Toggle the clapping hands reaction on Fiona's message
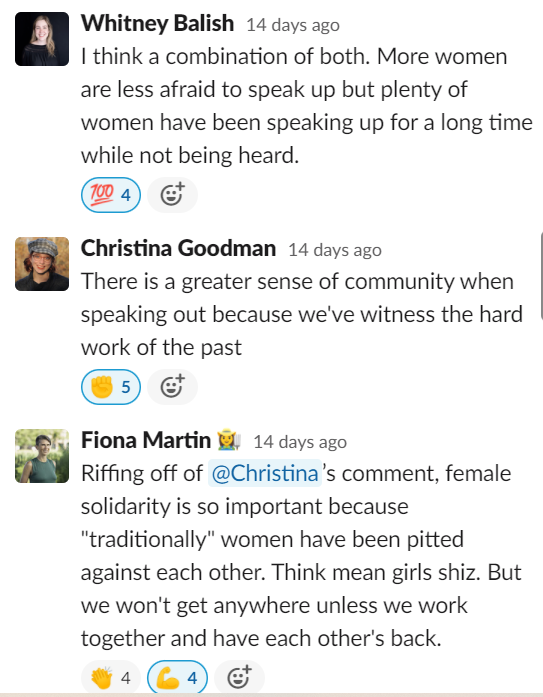 111,678
